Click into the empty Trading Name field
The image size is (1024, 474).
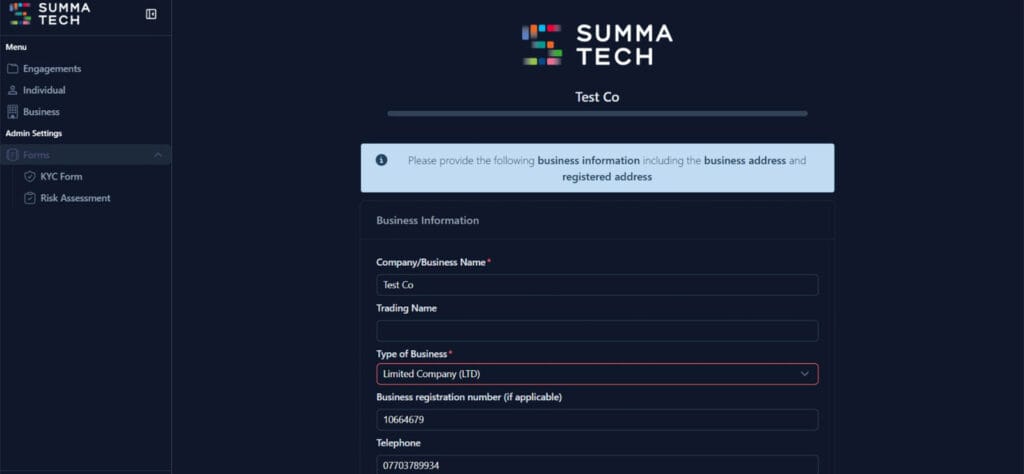(x=597, y=330)
